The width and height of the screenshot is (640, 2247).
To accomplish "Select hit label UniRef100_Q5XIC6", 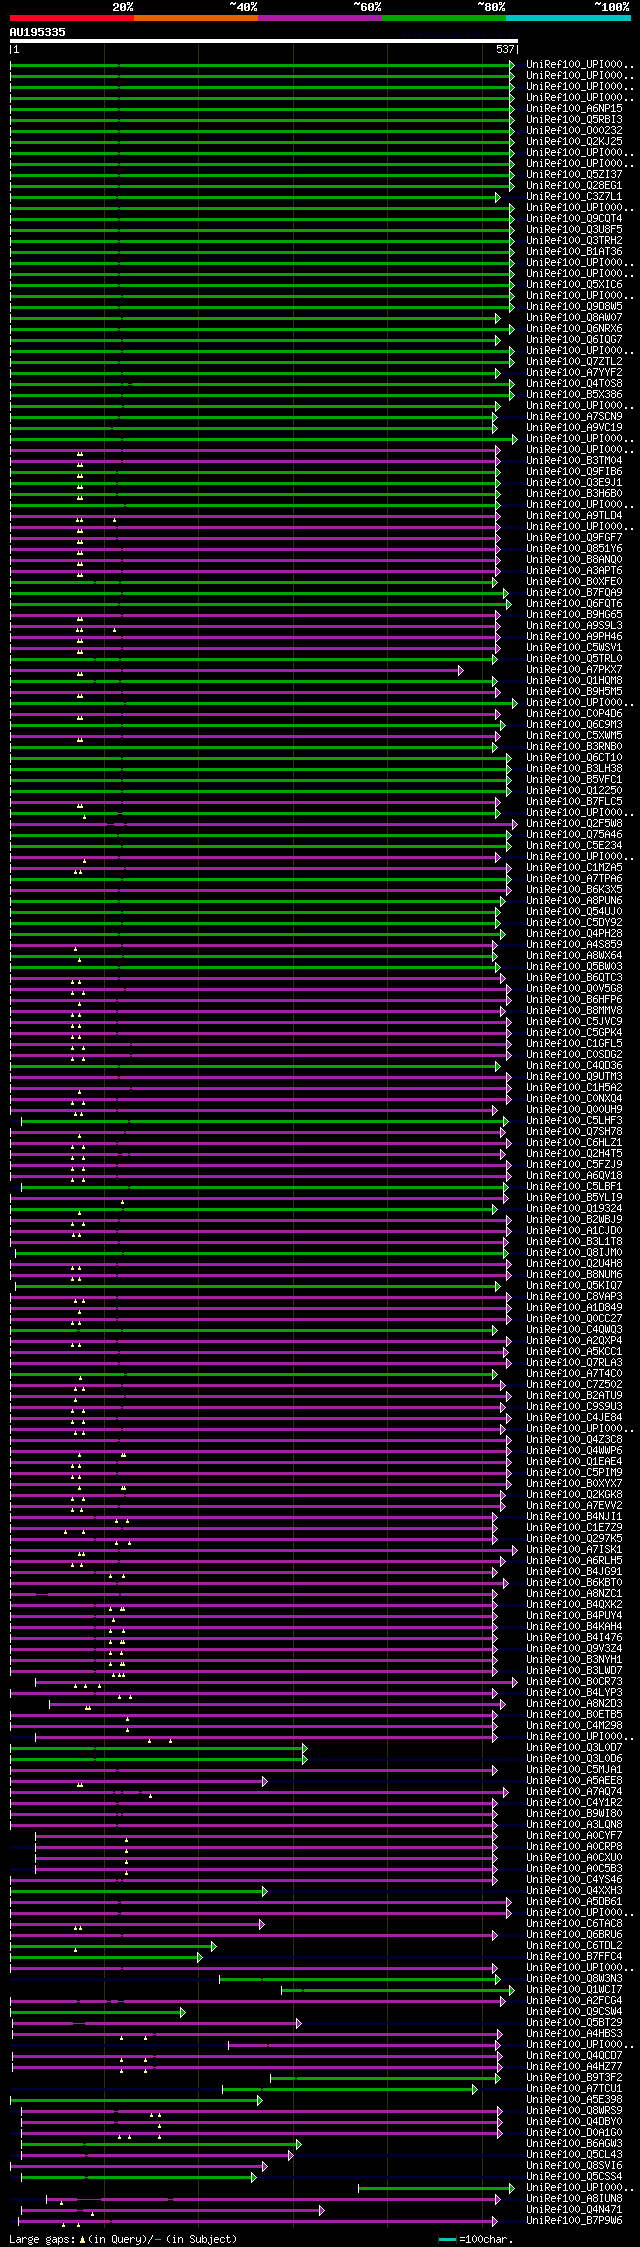I will tap(574, 285).
